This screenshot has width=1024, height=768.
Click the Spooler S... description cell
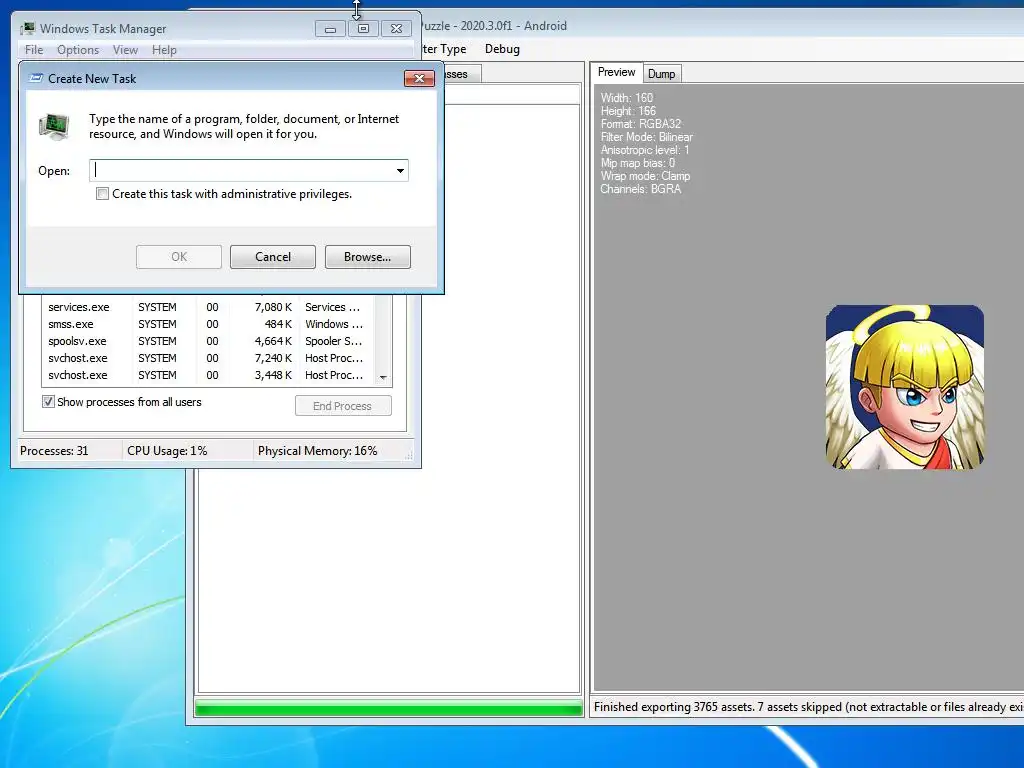pos(333,341)
